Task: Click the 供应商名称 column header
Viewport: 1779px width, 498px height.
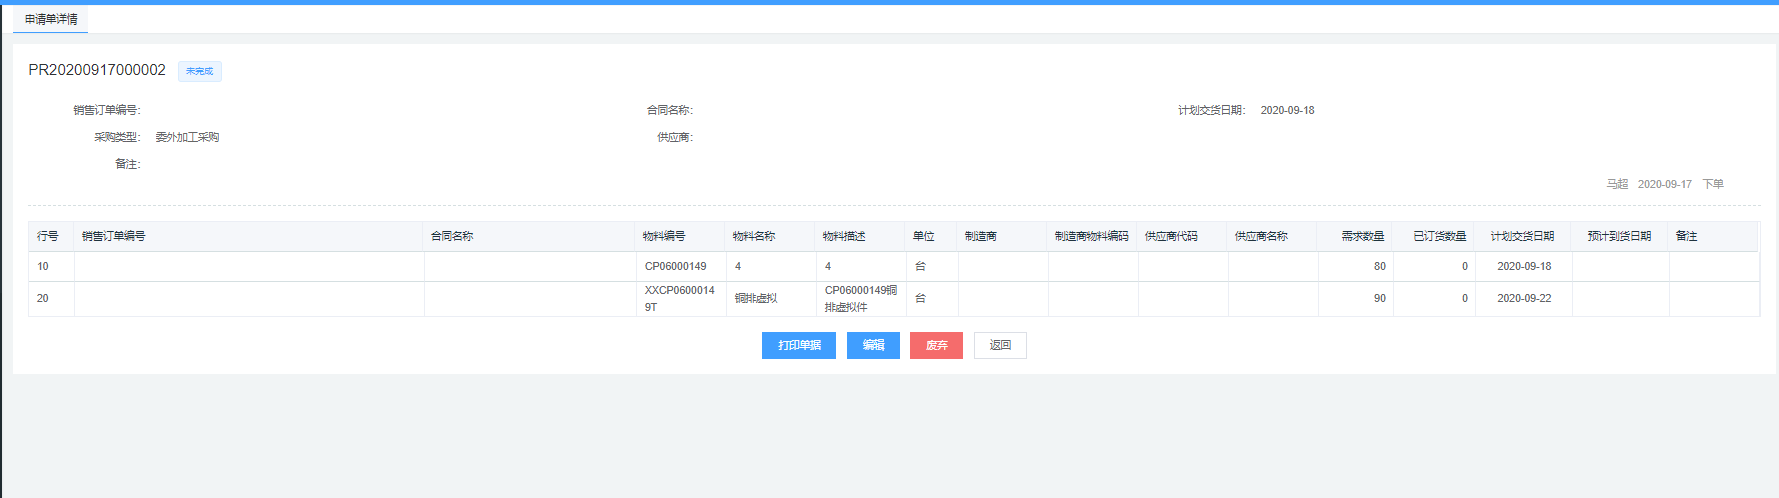Action: [x=1261, y=236]
